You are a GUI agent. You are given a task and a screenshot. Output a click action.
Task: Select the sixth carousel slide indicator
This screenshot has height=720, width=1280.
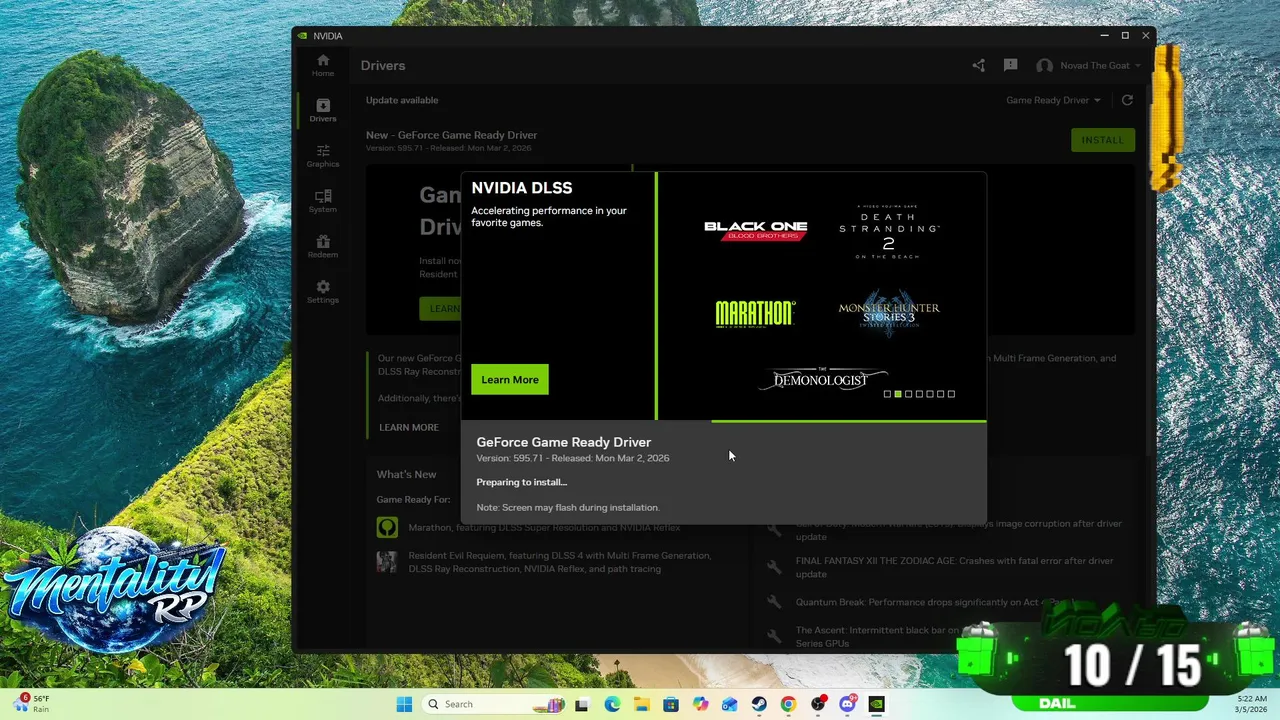click(x=940, y=394)
